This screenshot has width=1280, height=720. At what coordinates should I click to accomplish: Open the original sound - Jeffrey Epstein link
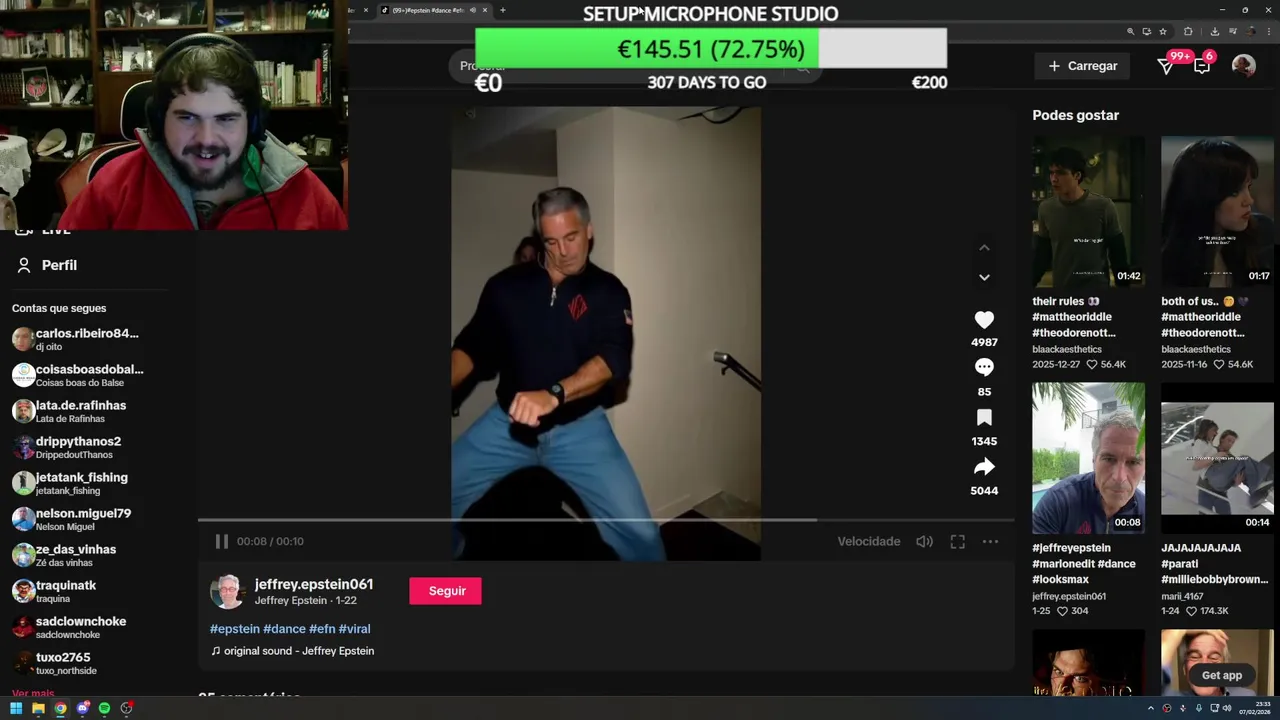point(292,651)
